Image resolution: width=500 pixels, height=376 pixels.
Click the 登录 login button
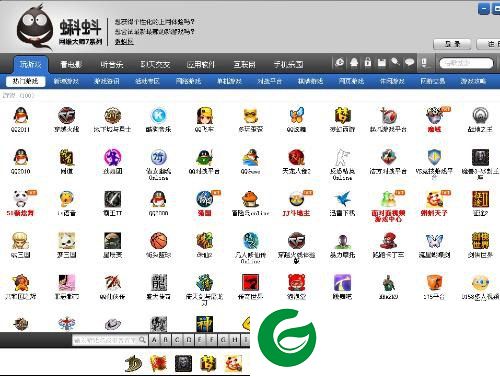(x=452, y=44)
